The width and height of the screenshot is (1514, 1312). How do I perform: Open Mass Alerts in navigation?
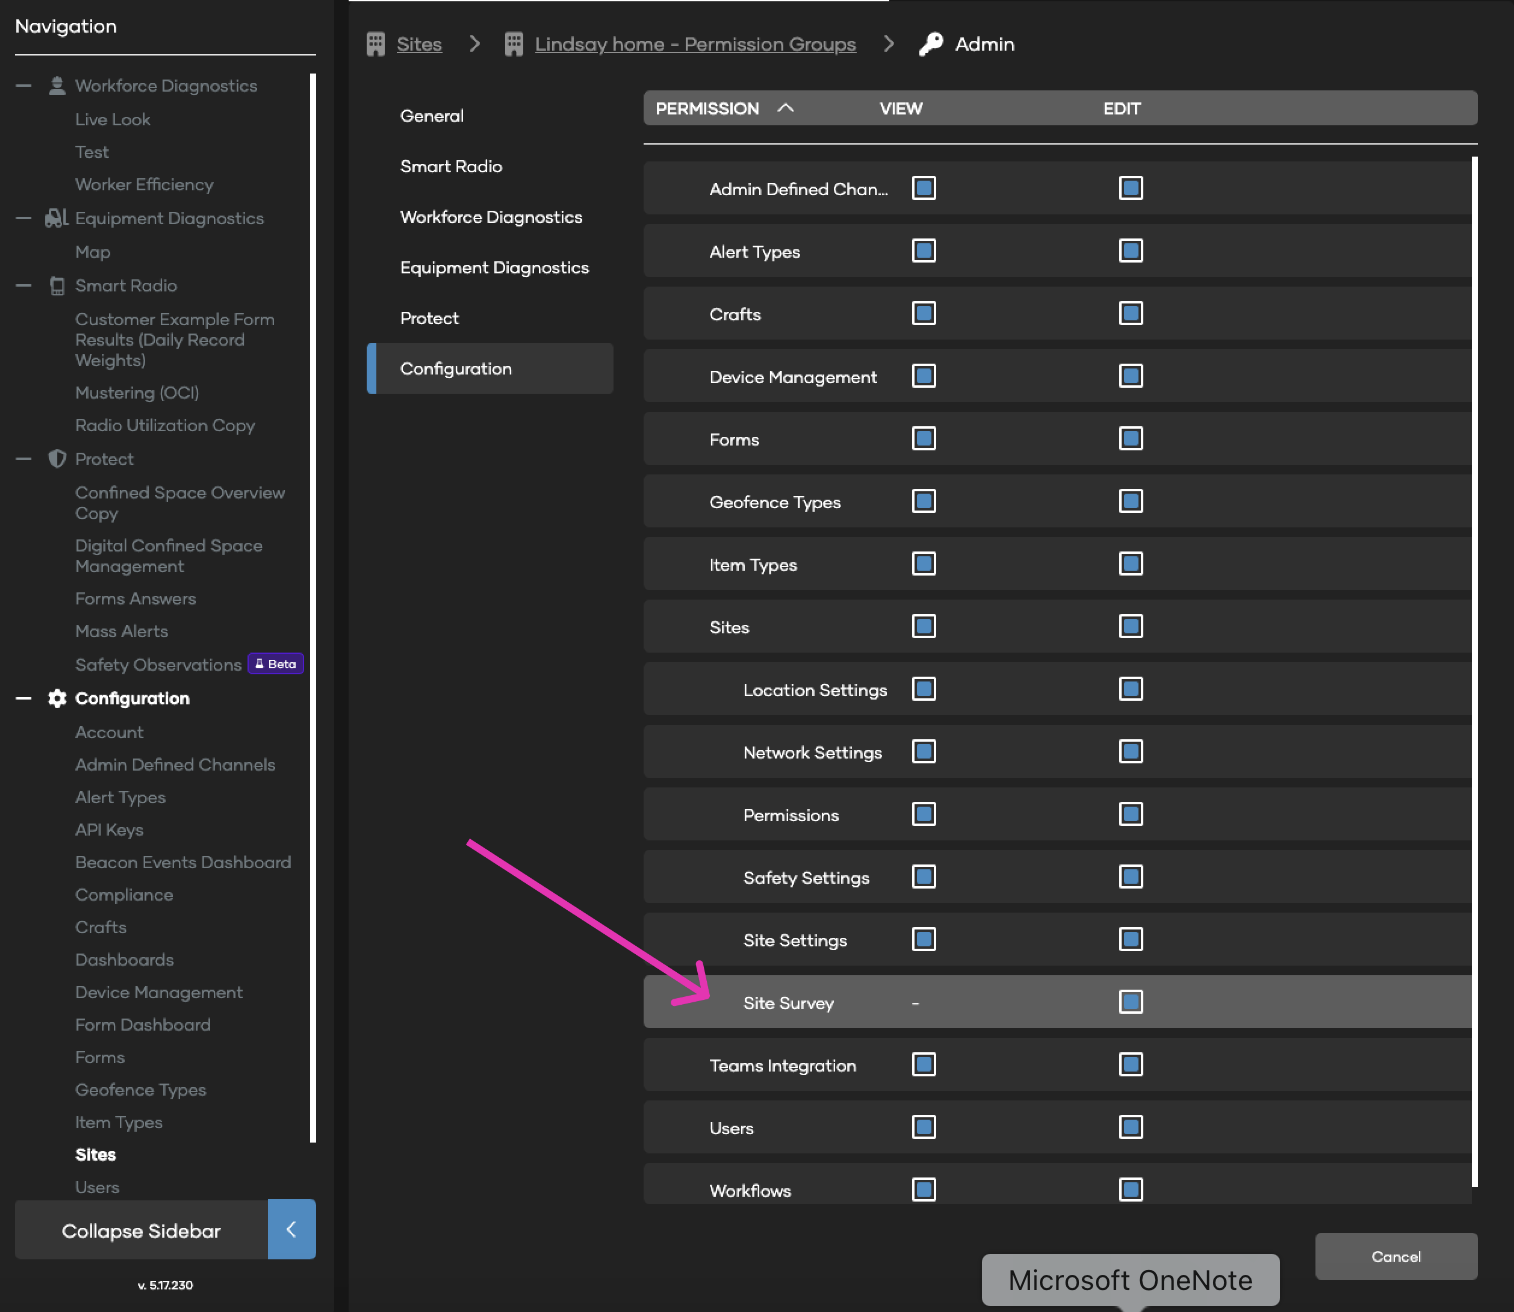[122, 632]
